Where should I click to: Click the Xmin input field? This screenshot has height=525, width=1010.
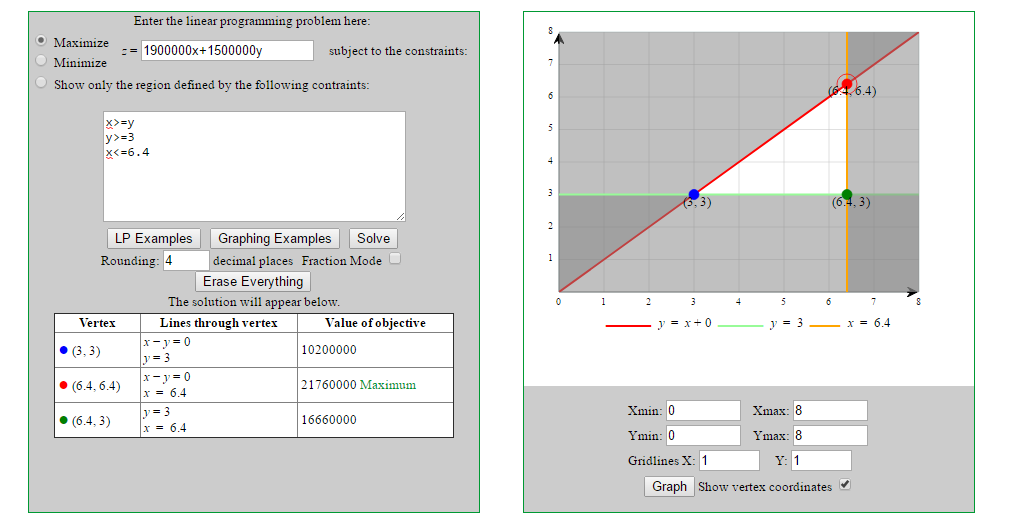(x=702, y=410)
